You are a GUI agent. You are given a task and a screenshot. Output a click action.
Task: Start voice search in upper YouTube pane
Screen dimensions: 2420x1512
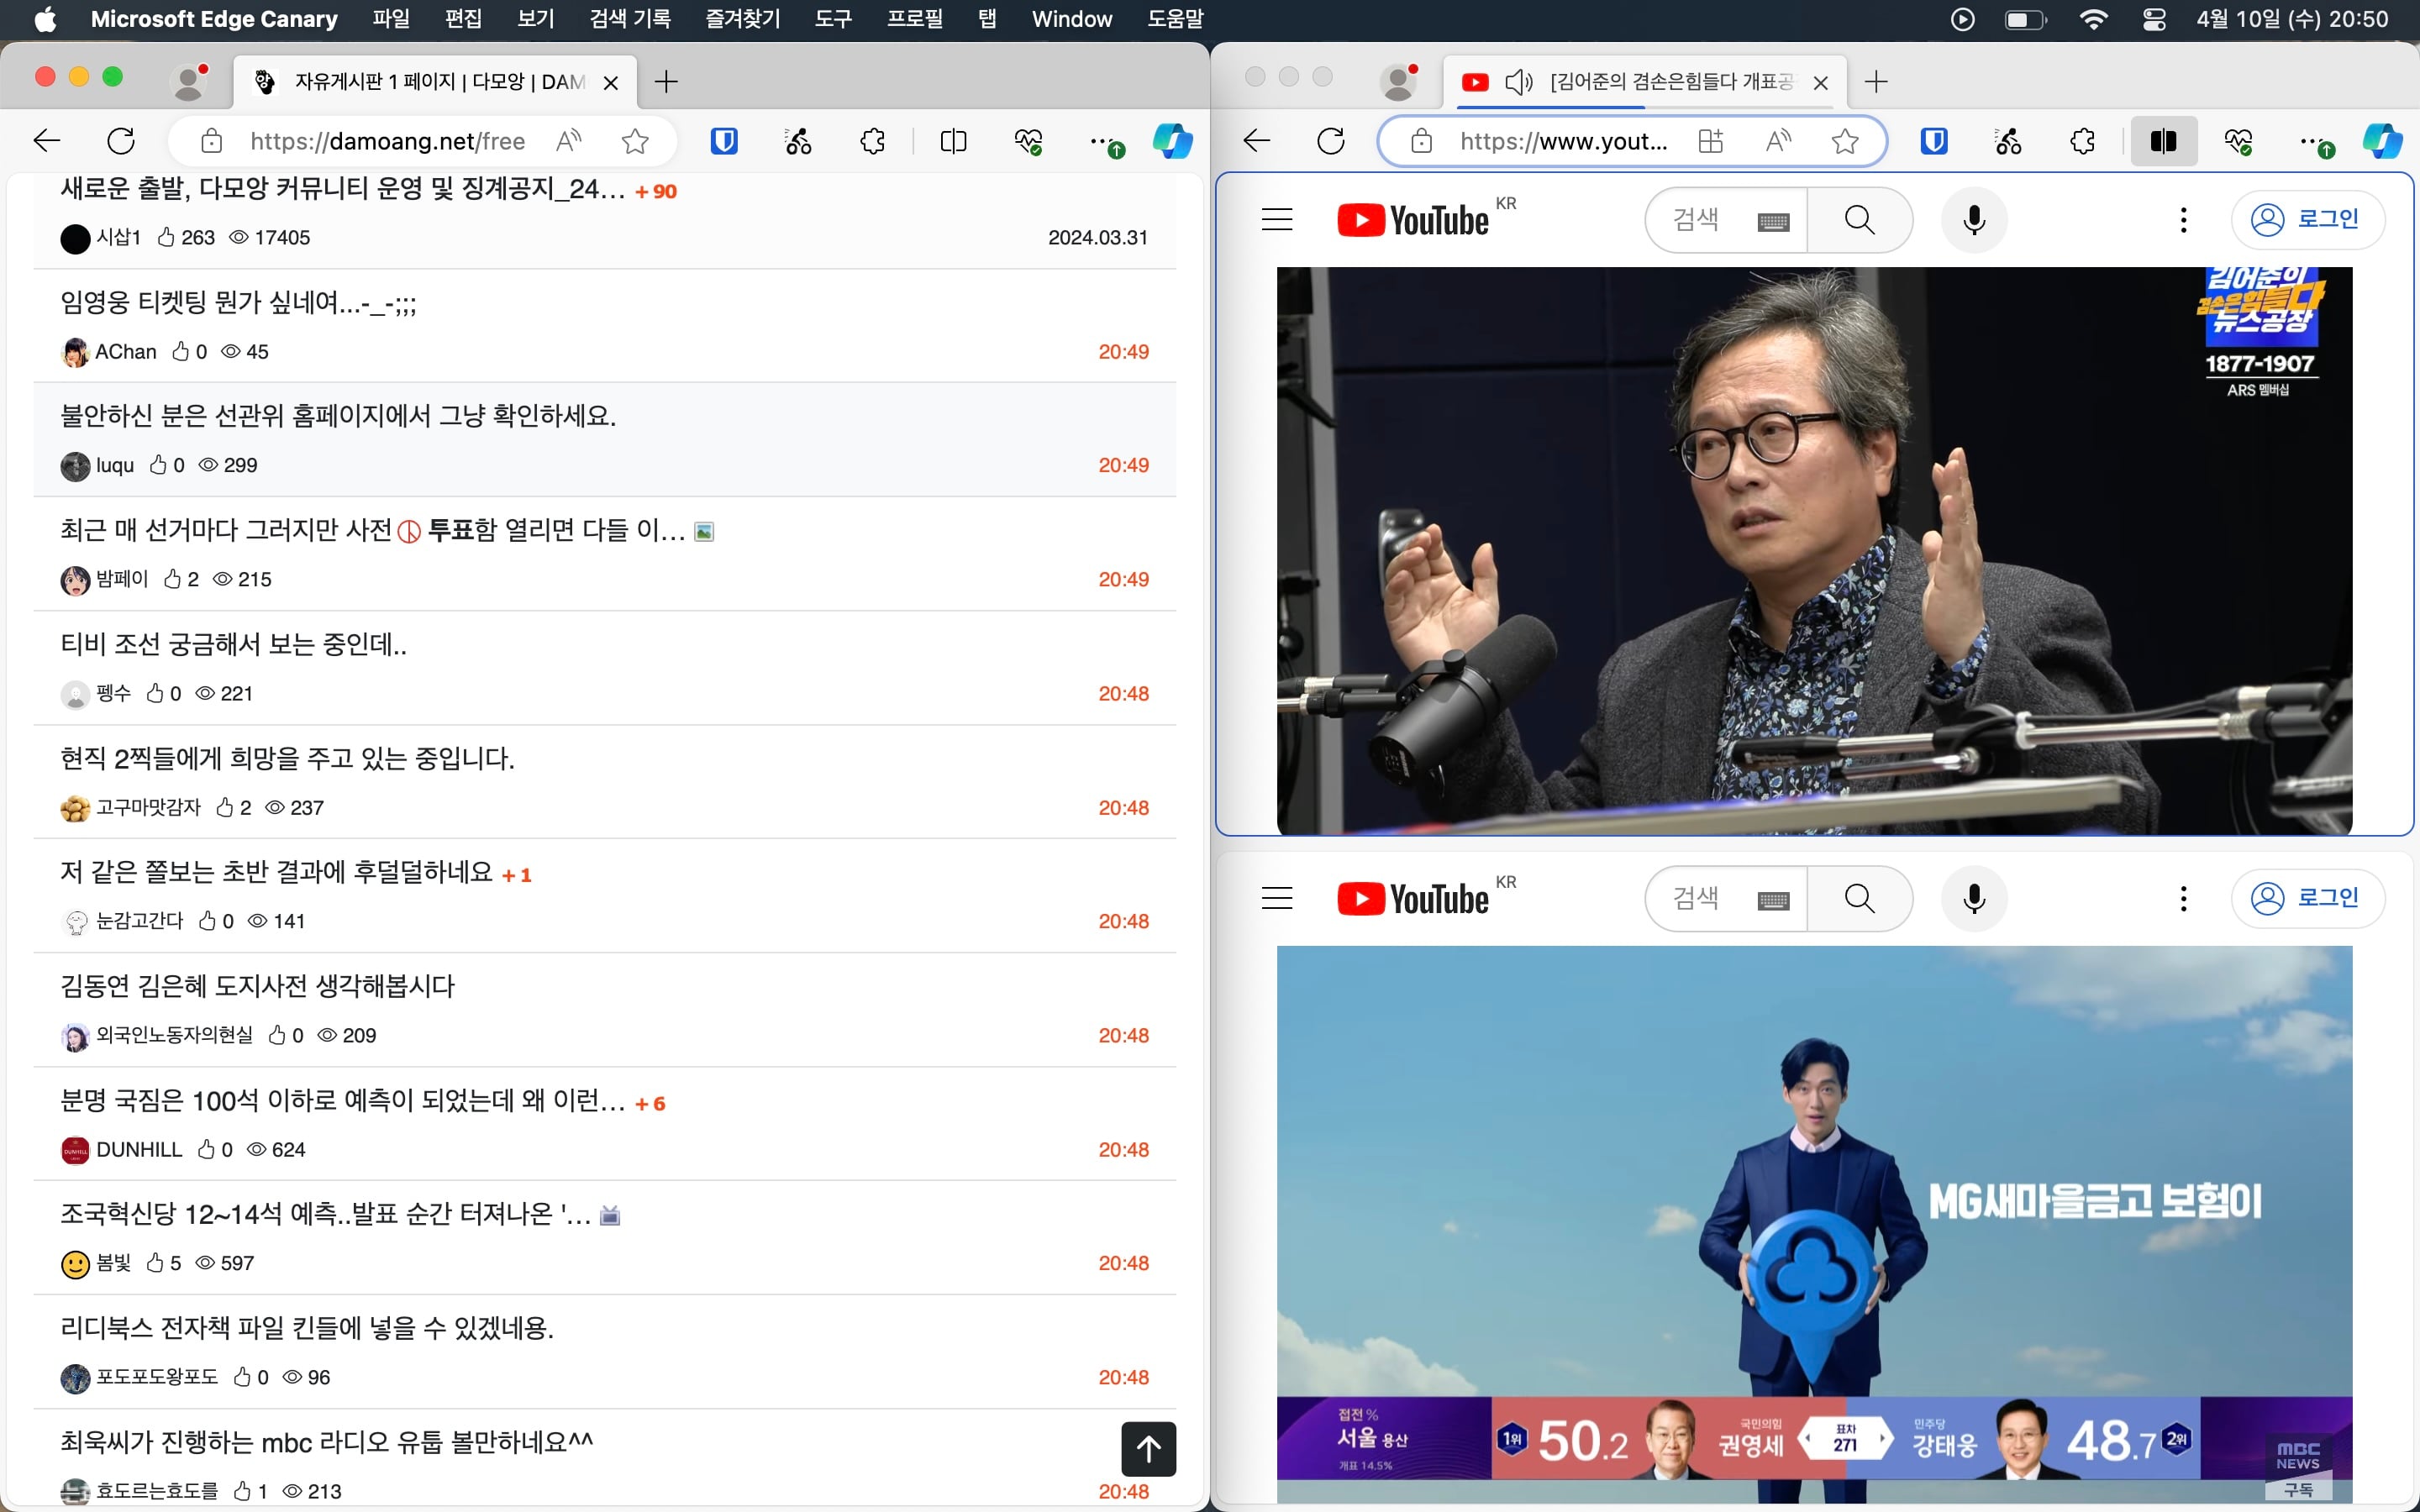click(1974, 219)
